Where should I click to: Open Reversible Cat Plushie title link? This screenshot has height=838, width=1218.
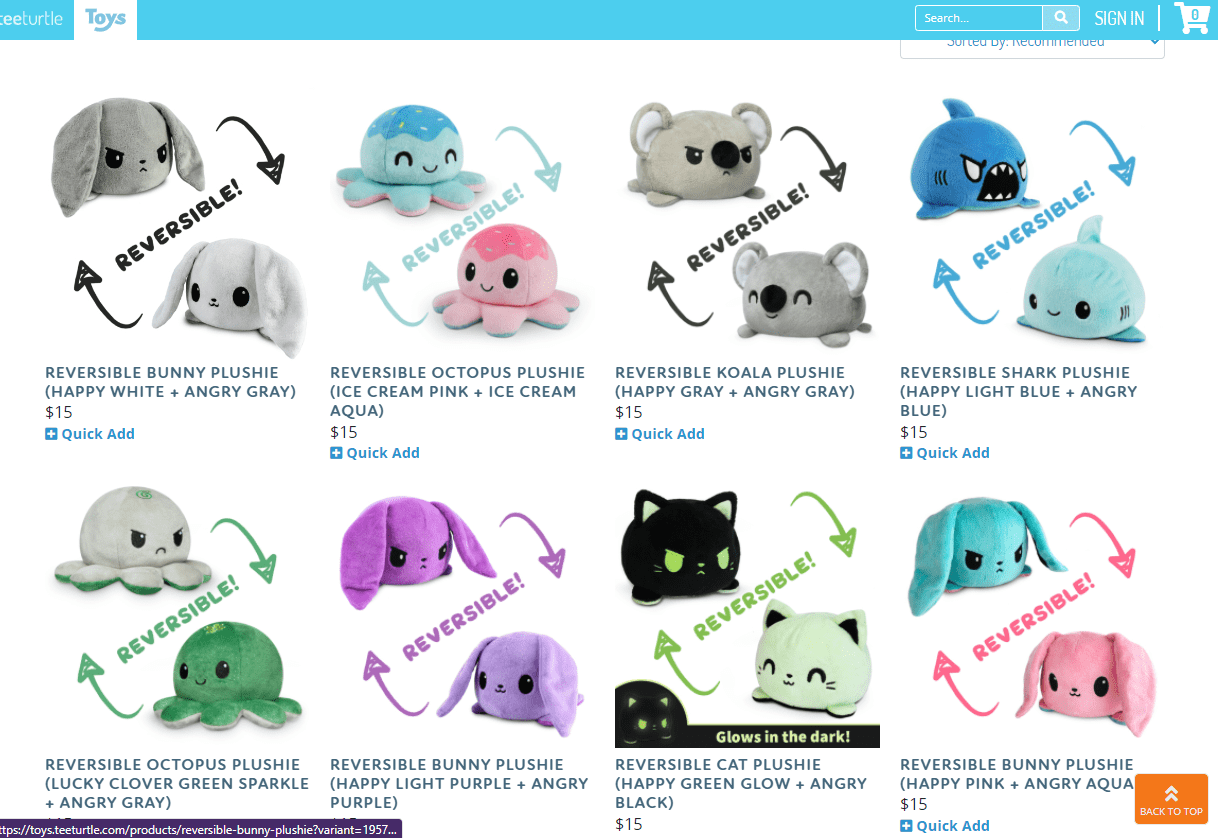click(741, 783)
